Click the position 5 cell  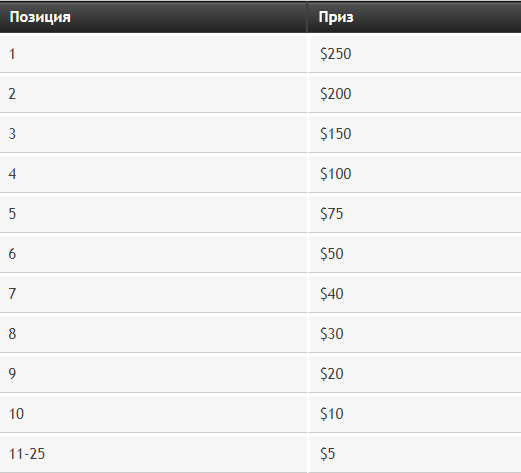coord(153,214)
